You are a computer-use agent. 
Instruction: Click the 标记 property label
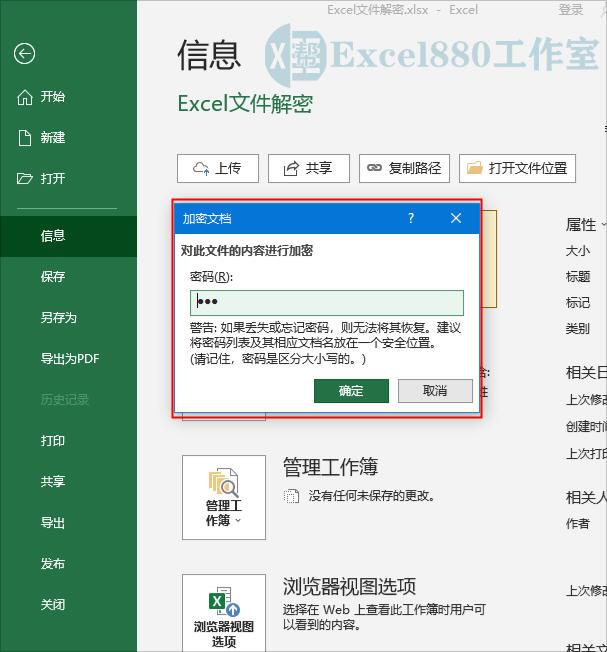[578, 303]
